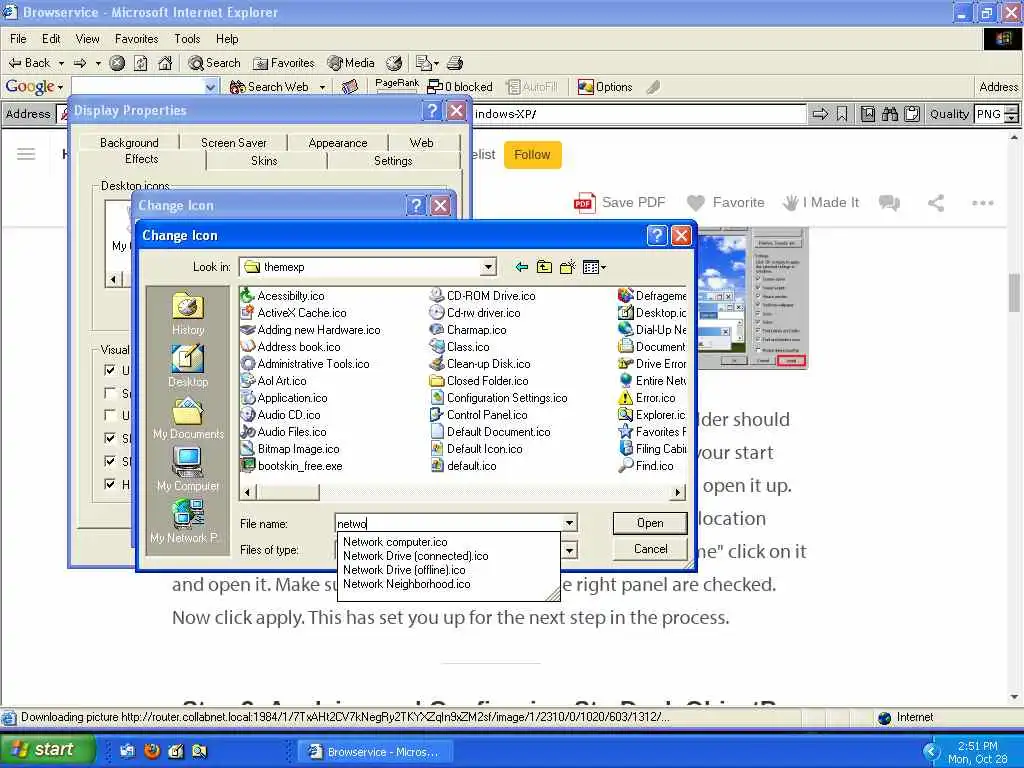Go up one folder level
1024x768 pixels.
(x=544, y=267)
